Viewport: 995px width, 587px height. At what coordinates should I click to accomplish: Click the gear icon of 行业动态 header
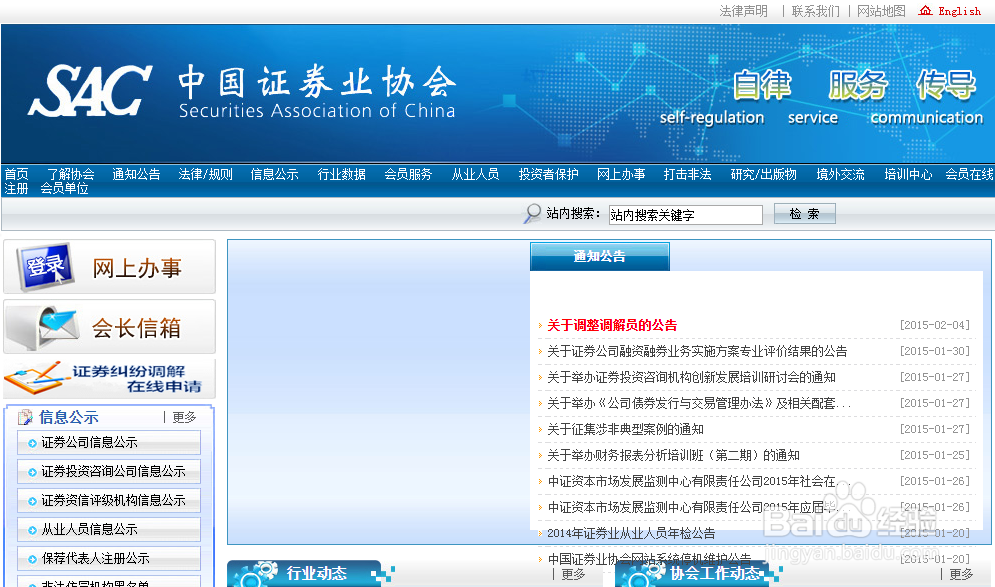pyautogui.click(x=254, y=574)
